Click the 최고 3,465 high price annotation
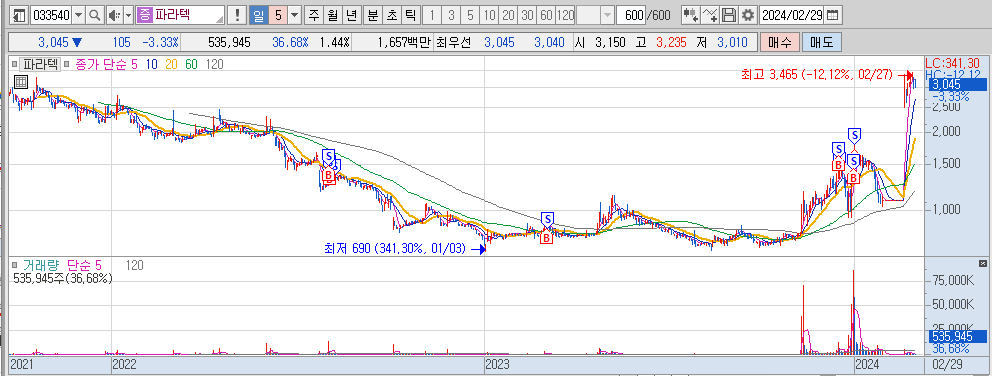This screenshot has height=376, width=992. point(817,75)
